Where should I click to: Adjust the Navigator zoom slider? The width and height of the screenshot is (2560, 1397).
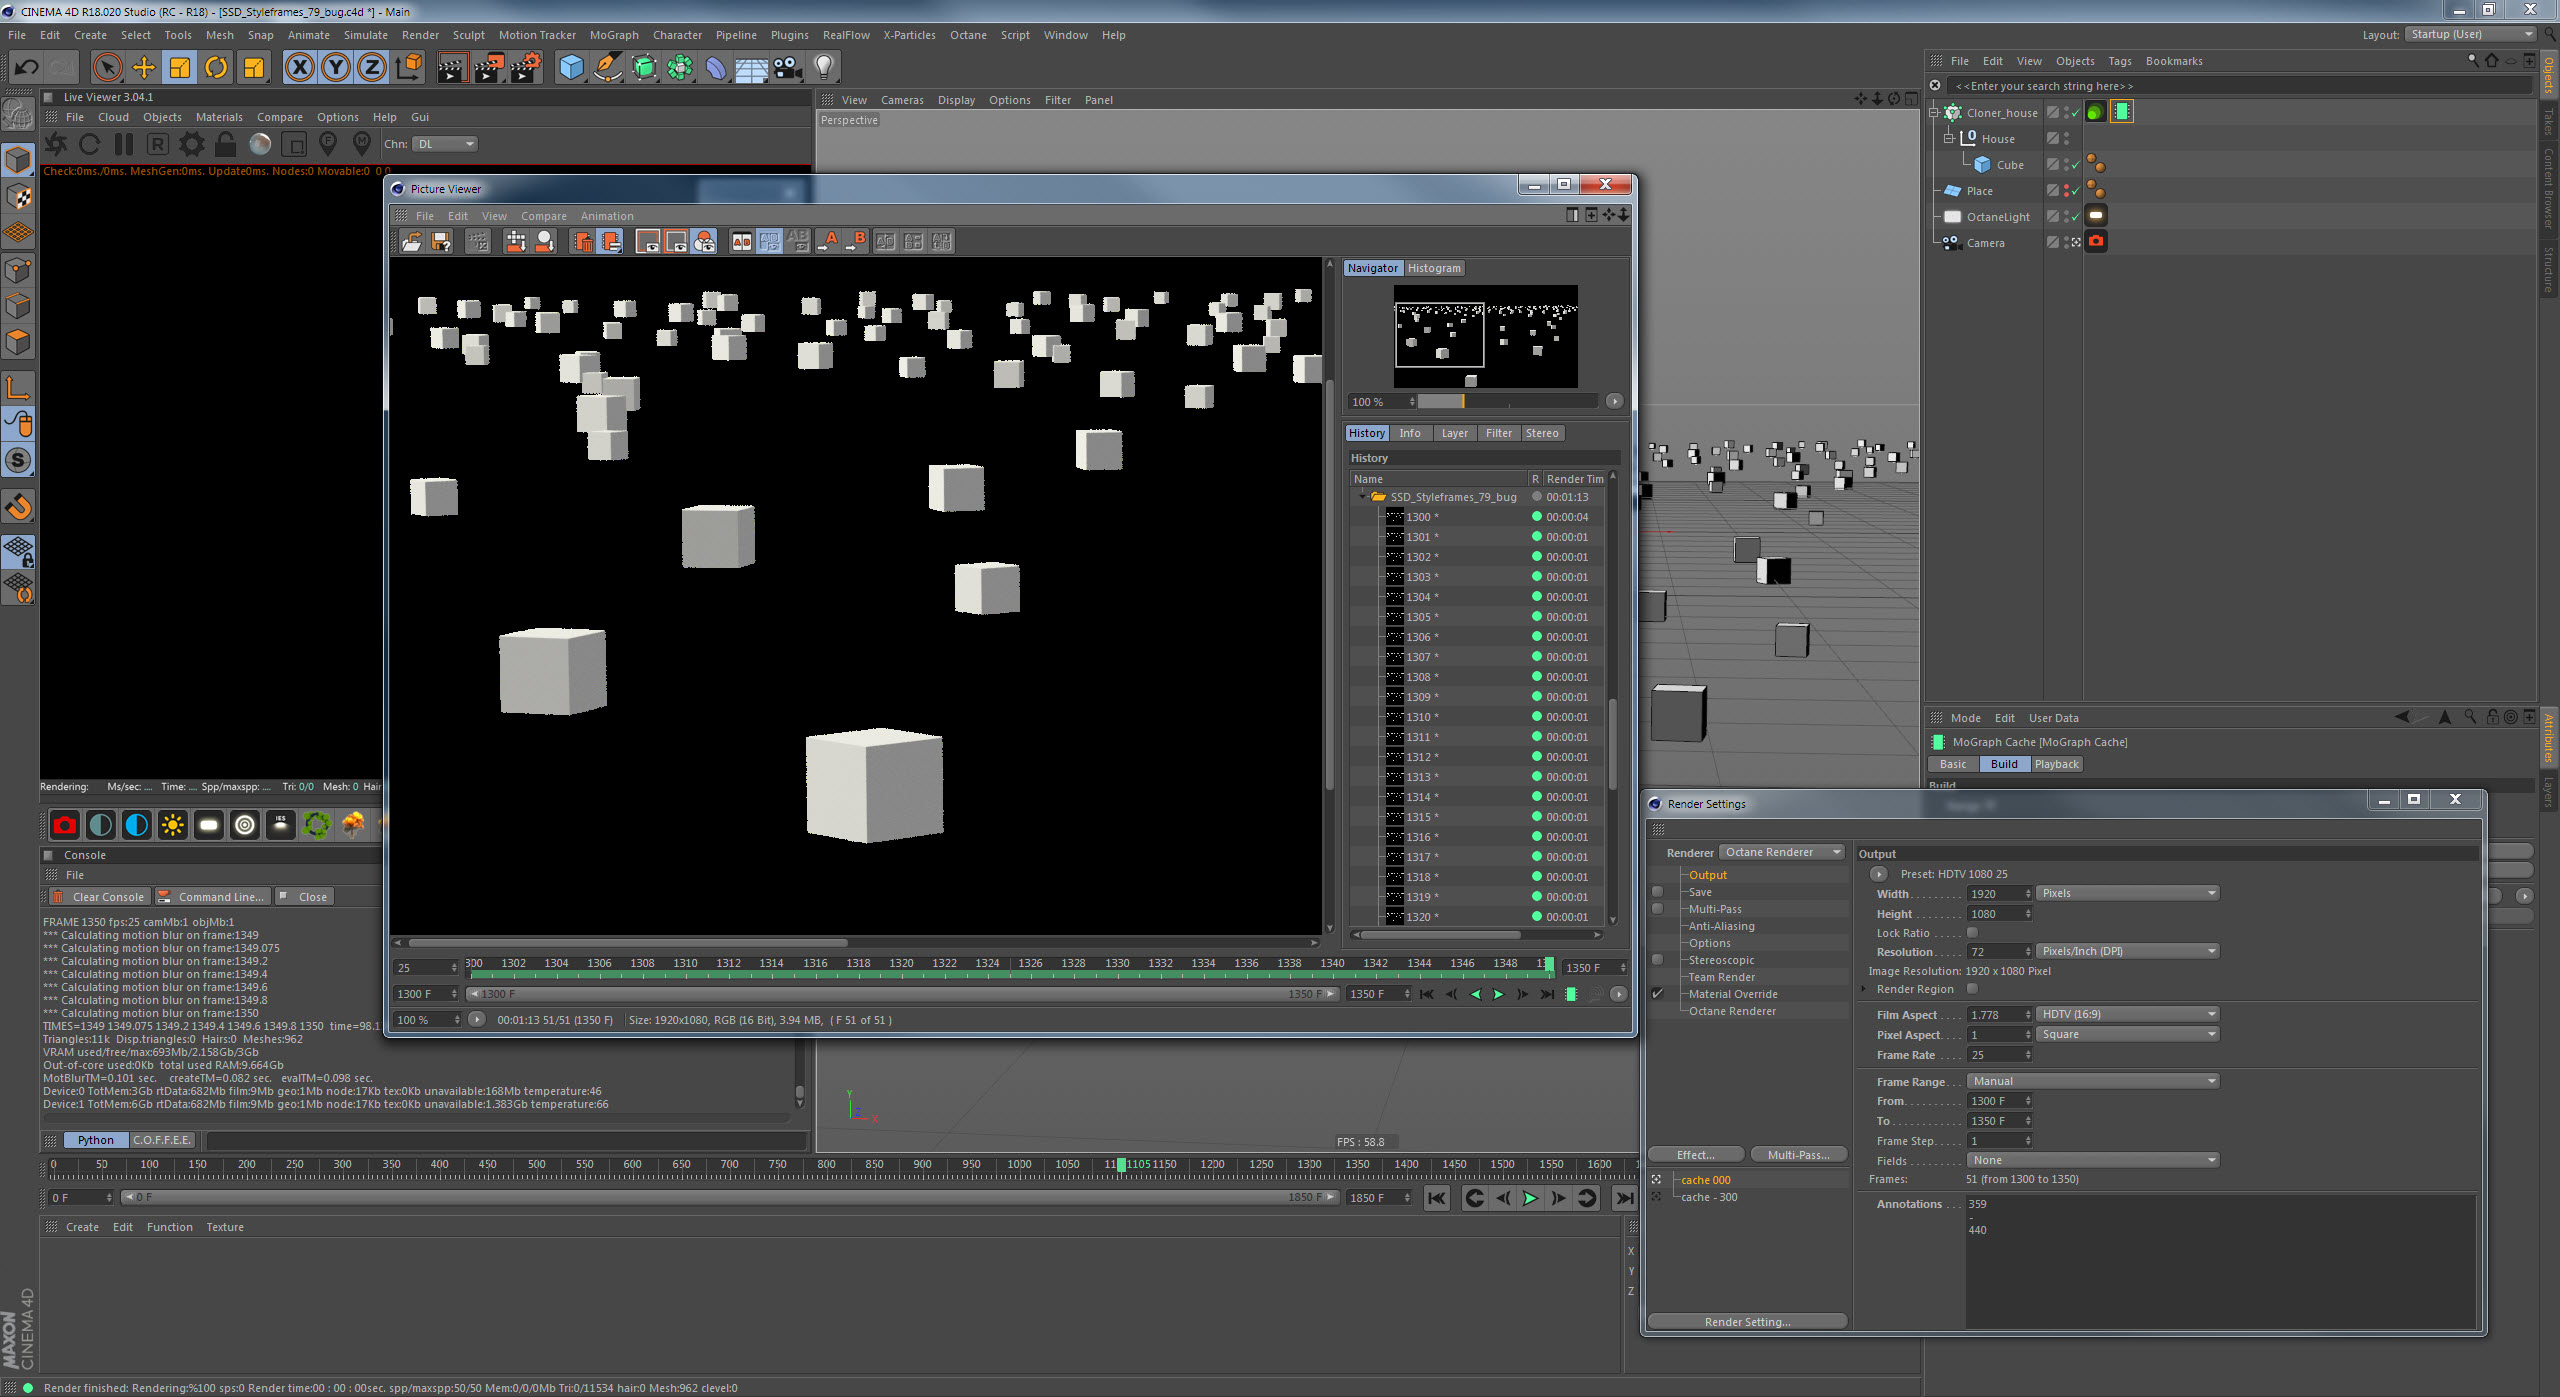click(x=1463, y=401)
